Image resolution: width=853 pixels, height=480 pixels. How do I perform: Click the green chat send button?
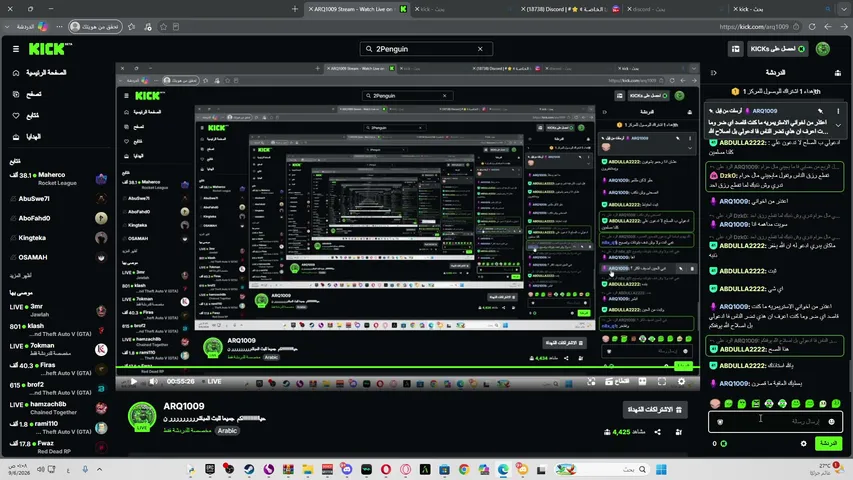(829, 444)
